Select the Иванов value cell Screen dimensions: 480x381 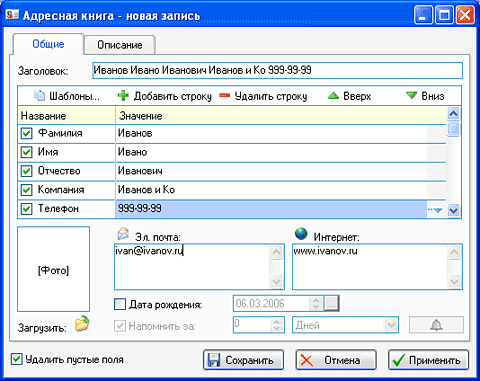(x=271, y=134)
